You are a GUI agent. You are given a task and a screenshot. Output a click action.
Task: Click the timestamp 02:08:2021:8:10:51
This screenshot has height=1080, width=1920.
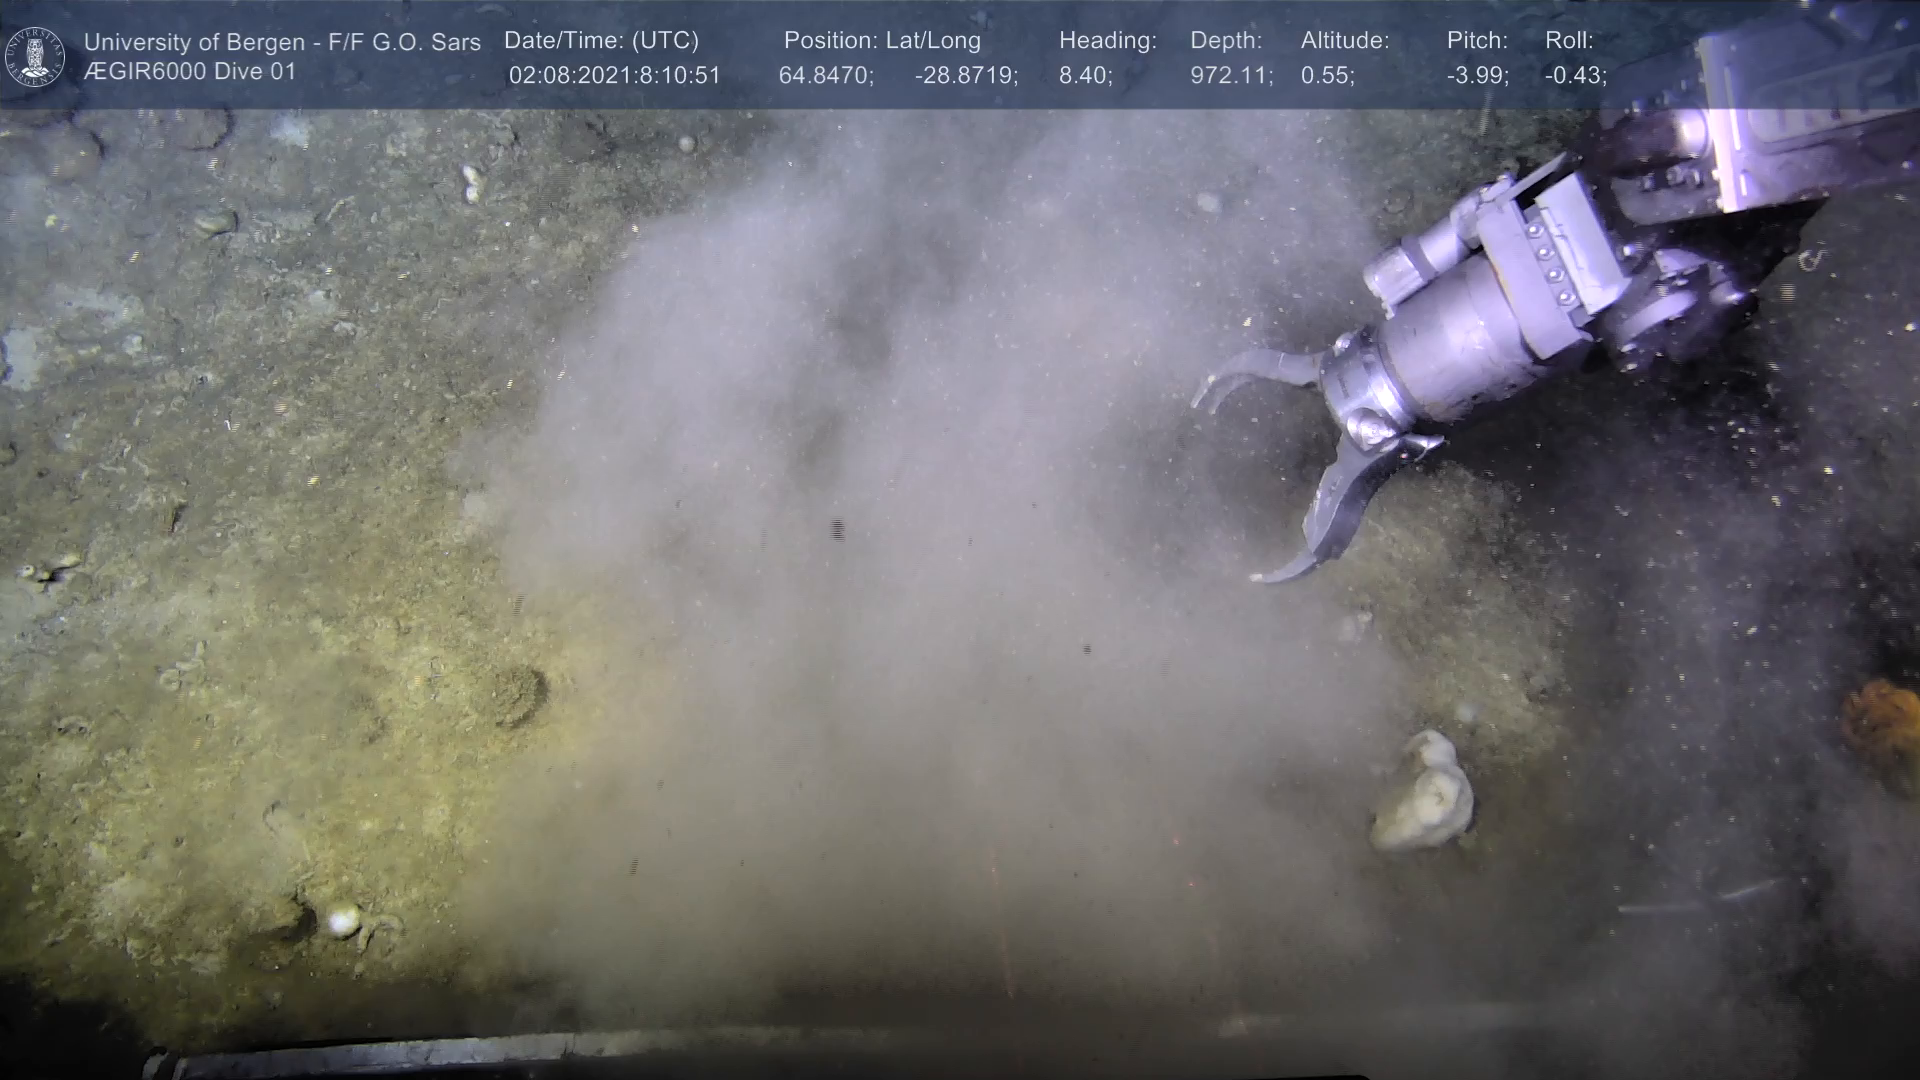(x=614, y=76)
